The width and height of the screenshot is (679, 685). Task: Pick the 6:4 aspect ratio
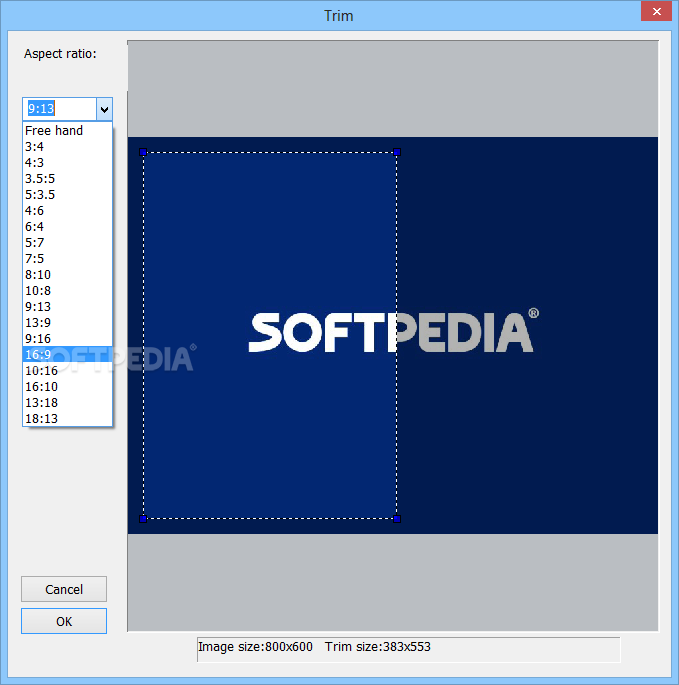click(x=67, y=227)
